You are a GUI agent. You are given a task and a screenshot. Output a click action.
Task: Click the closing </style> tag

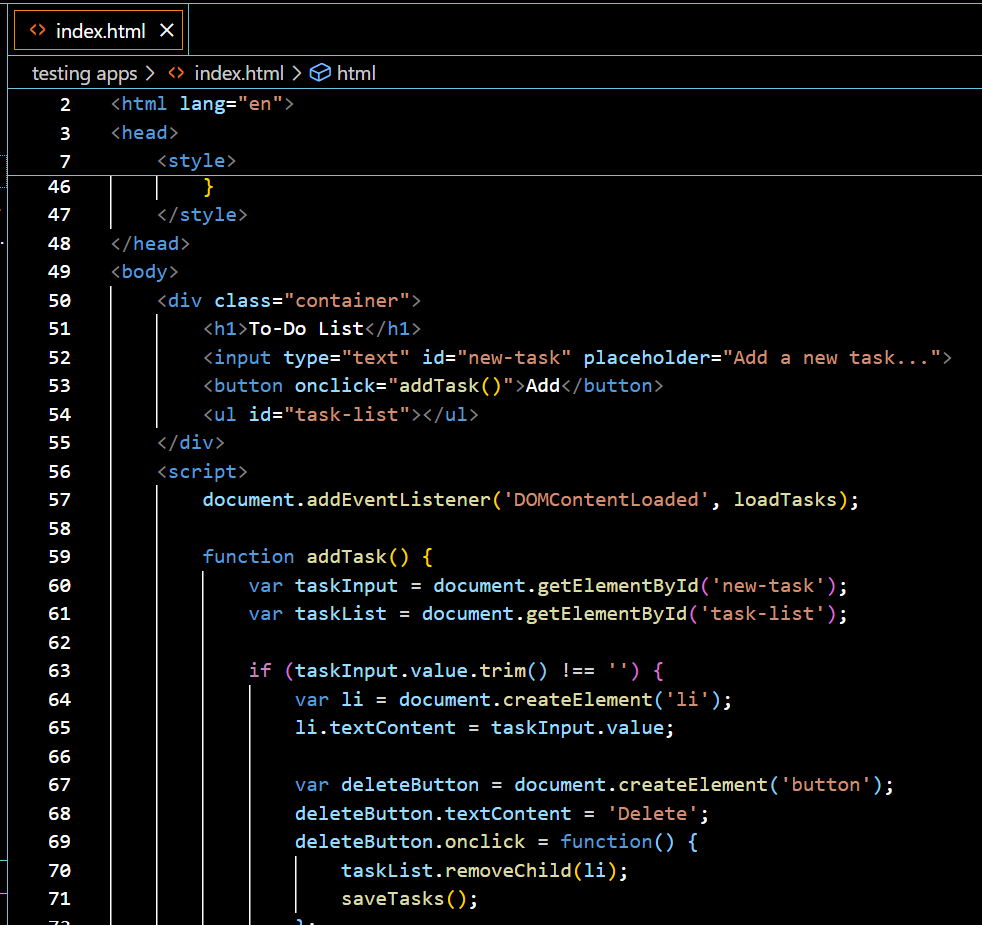(202, 215)
